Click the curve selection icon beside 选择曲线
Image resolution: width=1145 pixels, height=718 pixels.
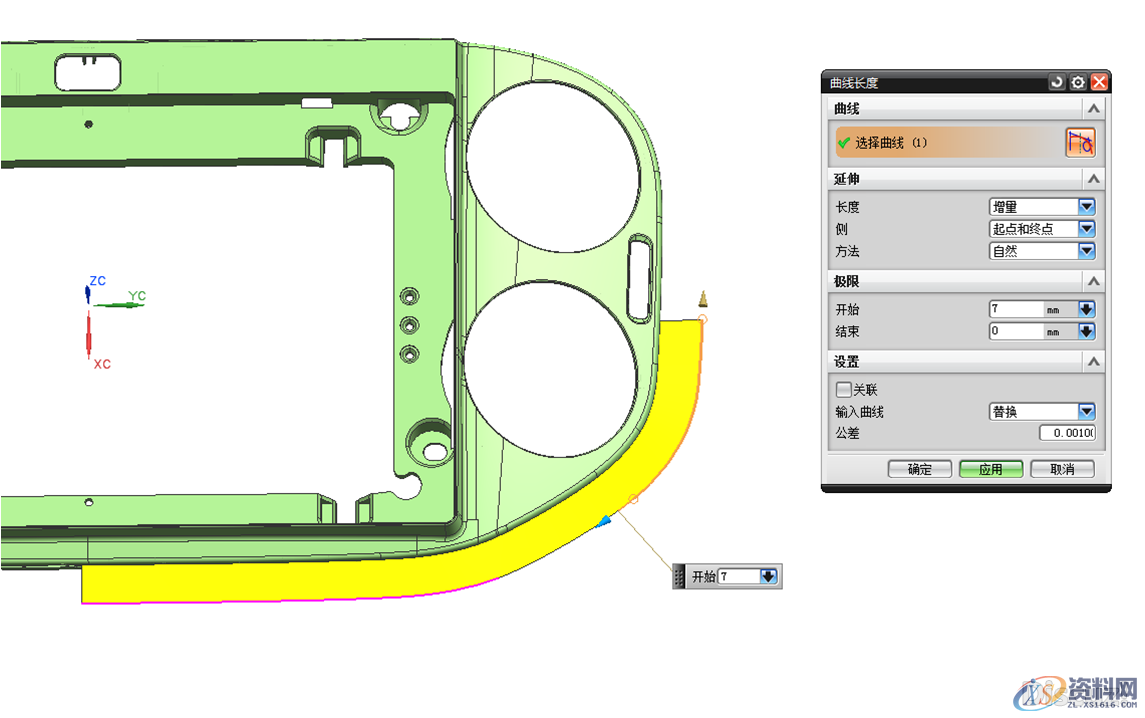click(x=1080, y=143)
